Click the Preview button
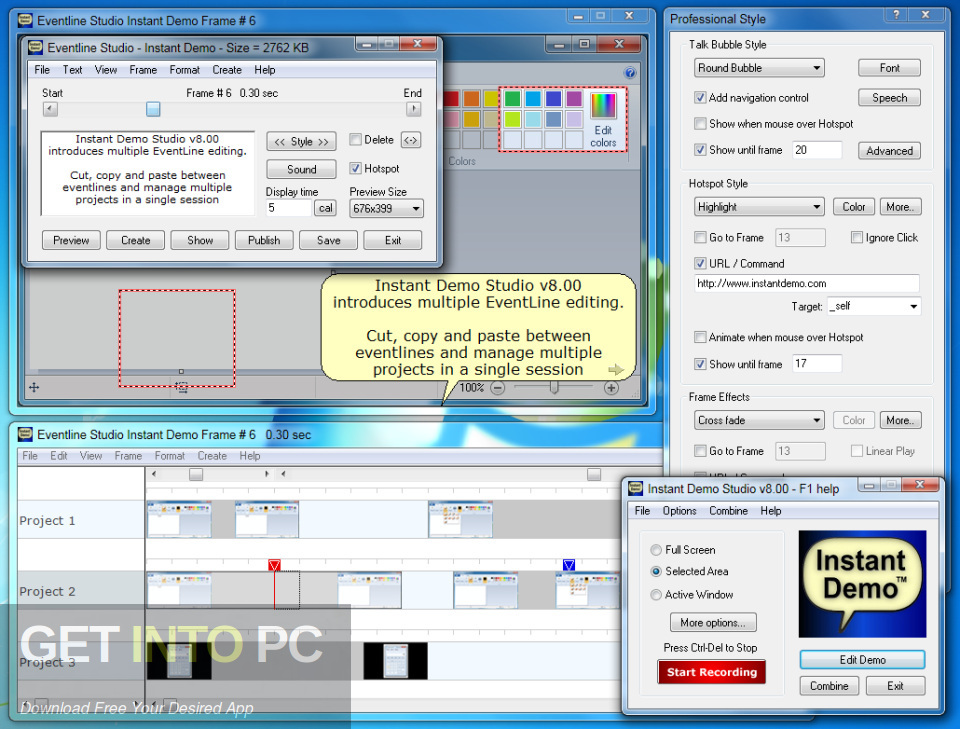This screenshot has height=729, width=960. click(71, 240)
